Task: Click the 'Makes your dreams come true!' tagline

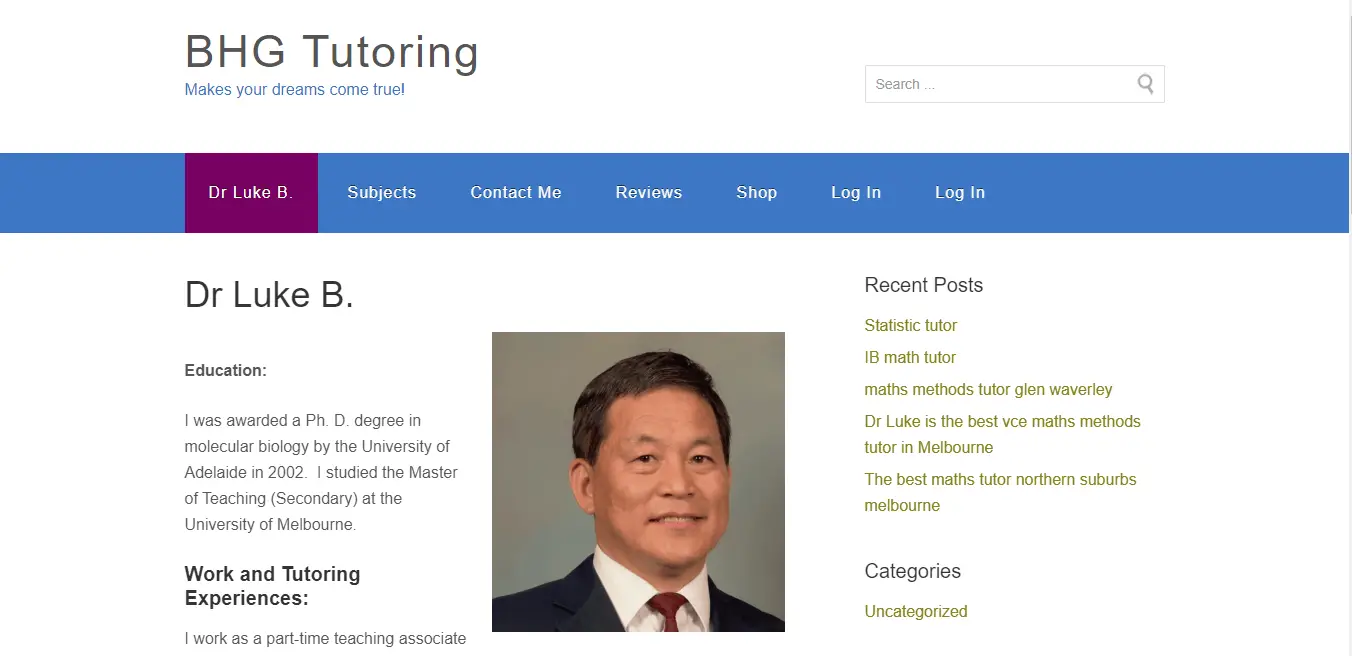Action: pos(295,90)
